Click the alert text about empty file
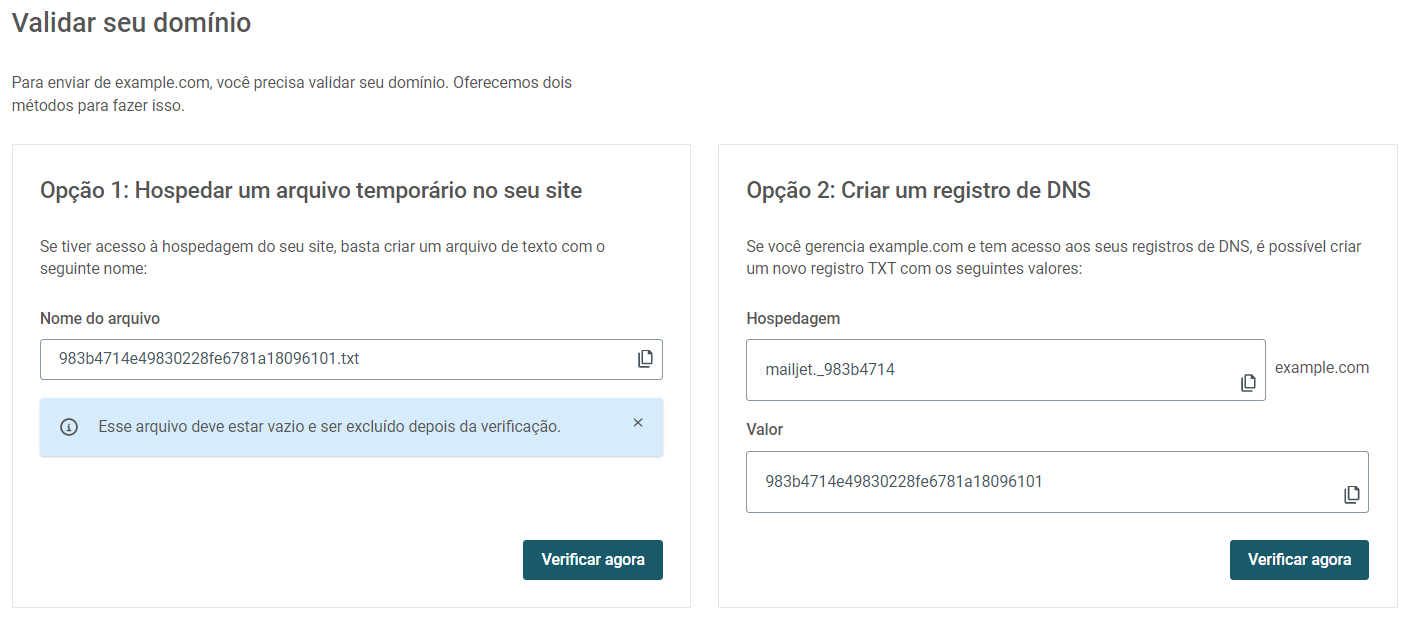This screenshot has width=1409, height=622. [329, 427]
